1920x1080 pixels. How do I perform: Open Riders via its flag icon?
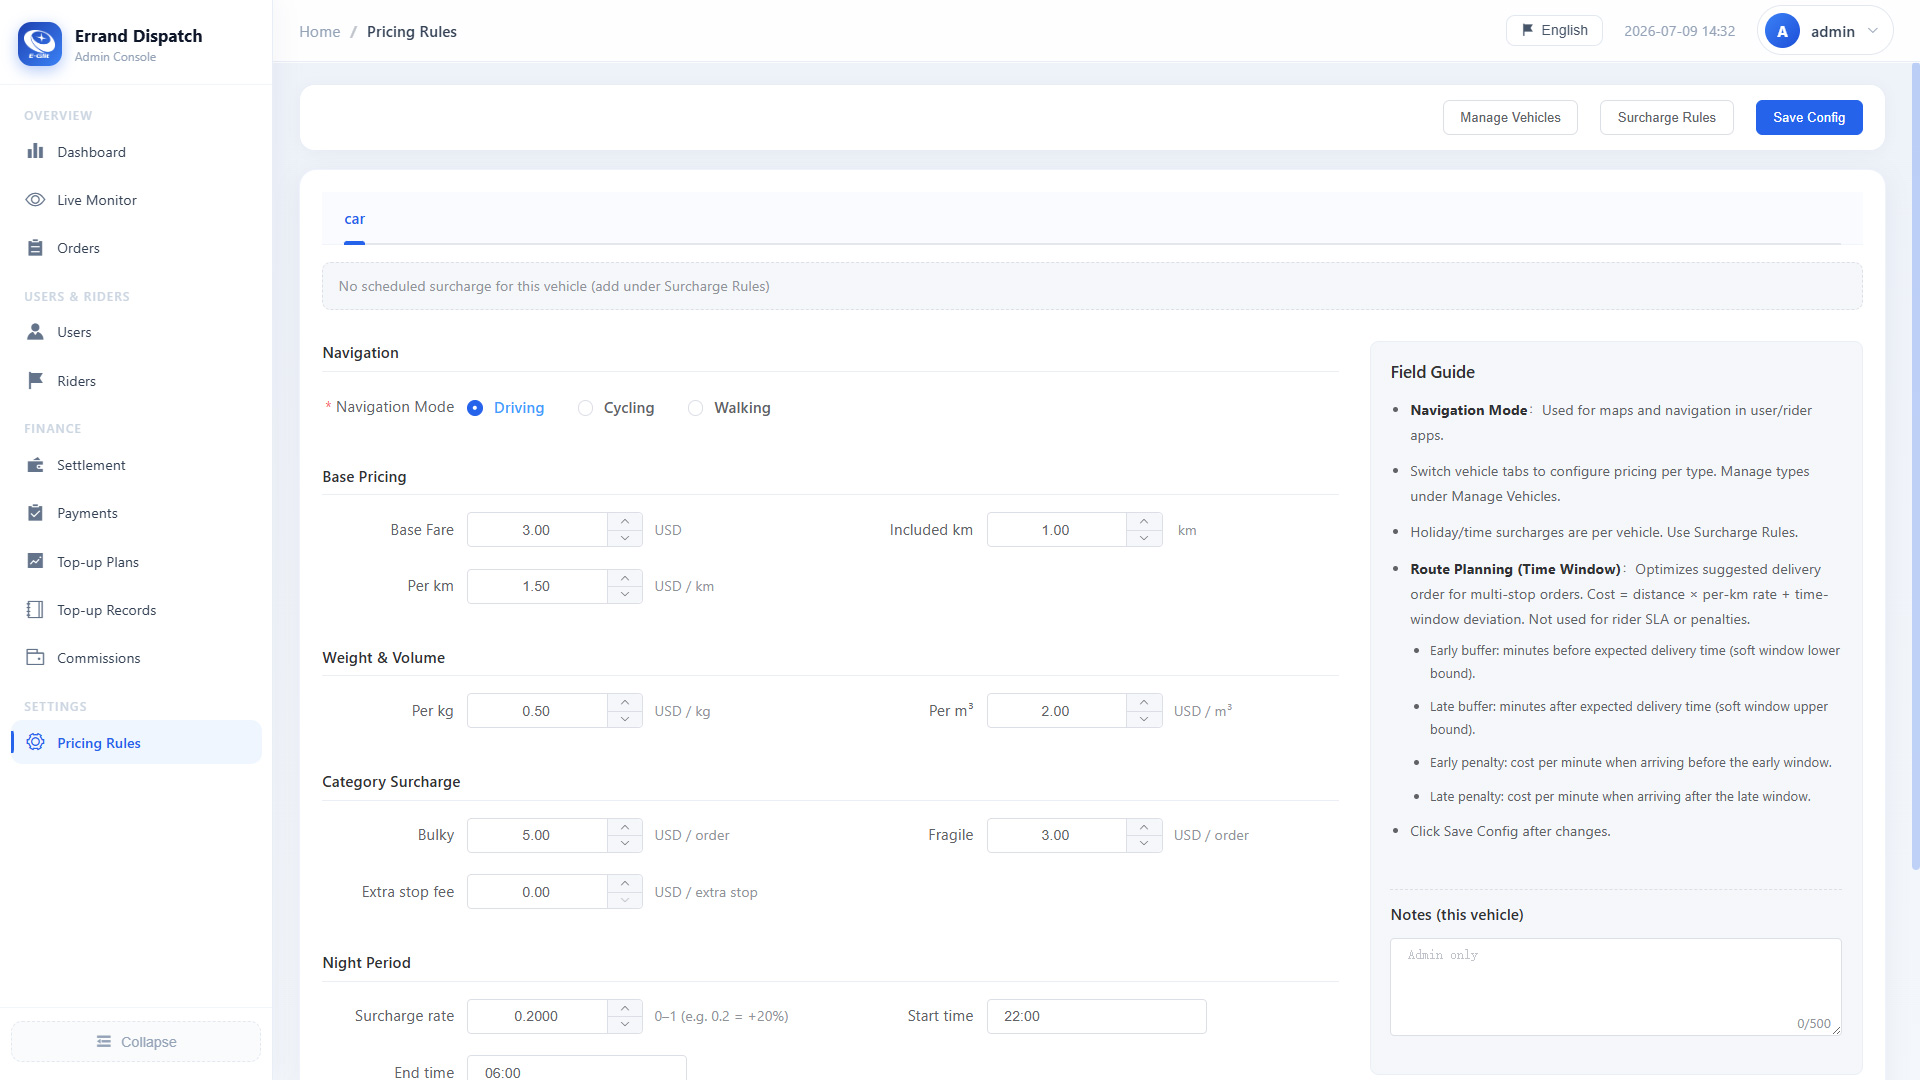(36, 381)
